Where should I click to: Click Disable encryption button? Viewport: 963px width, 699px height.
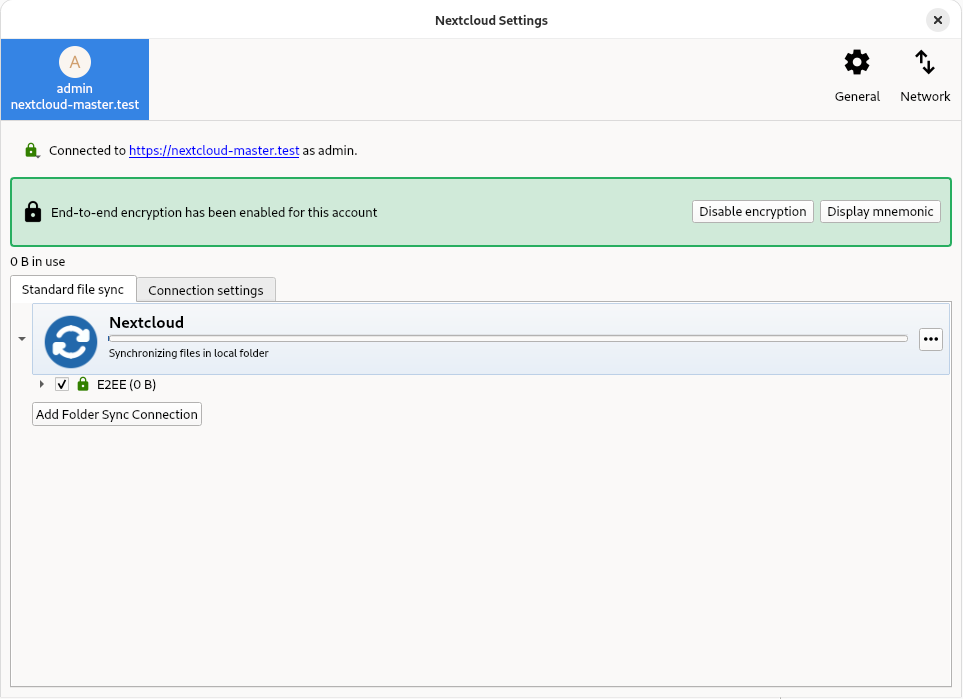[x=752, y=212]
